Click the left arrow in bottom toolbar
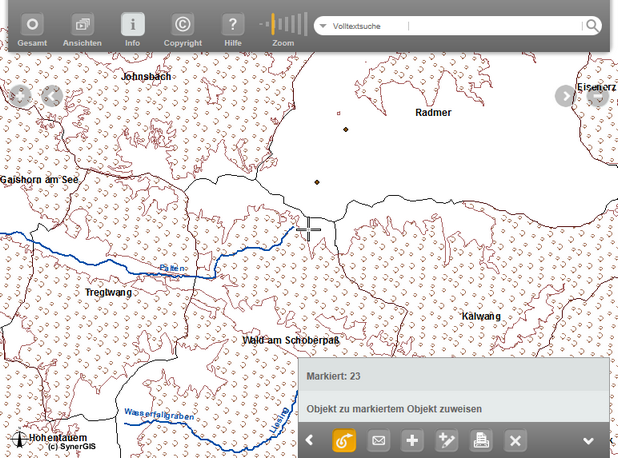 tap(310, 440)
